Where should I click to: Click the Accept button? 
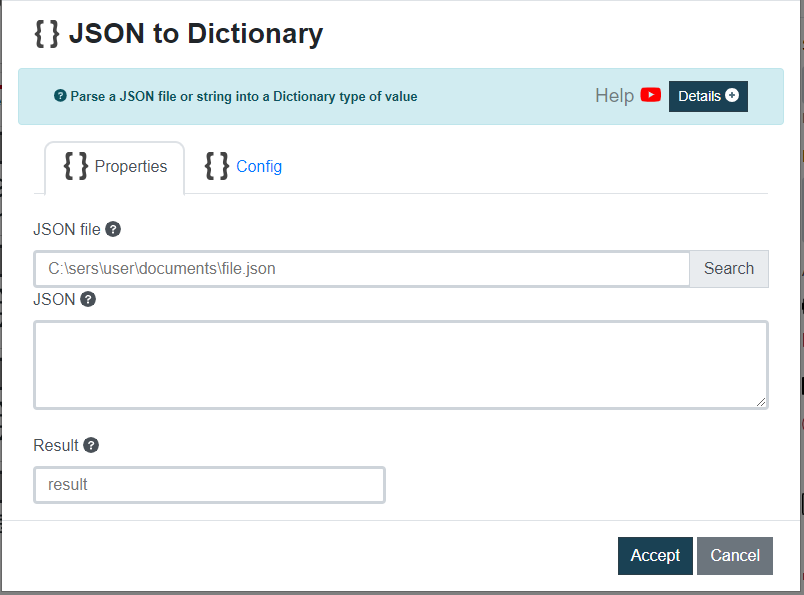tap(655, 555)
